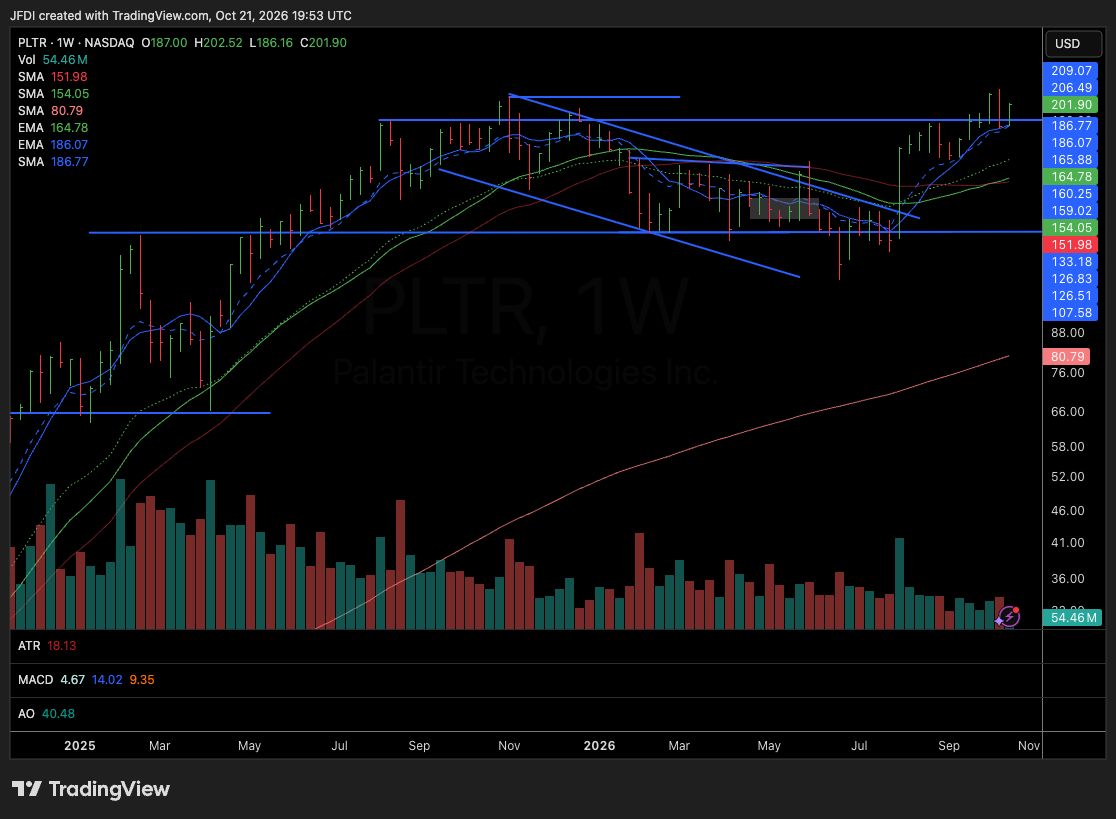Click the 186.77 price axis label

tap(1070, 126)
